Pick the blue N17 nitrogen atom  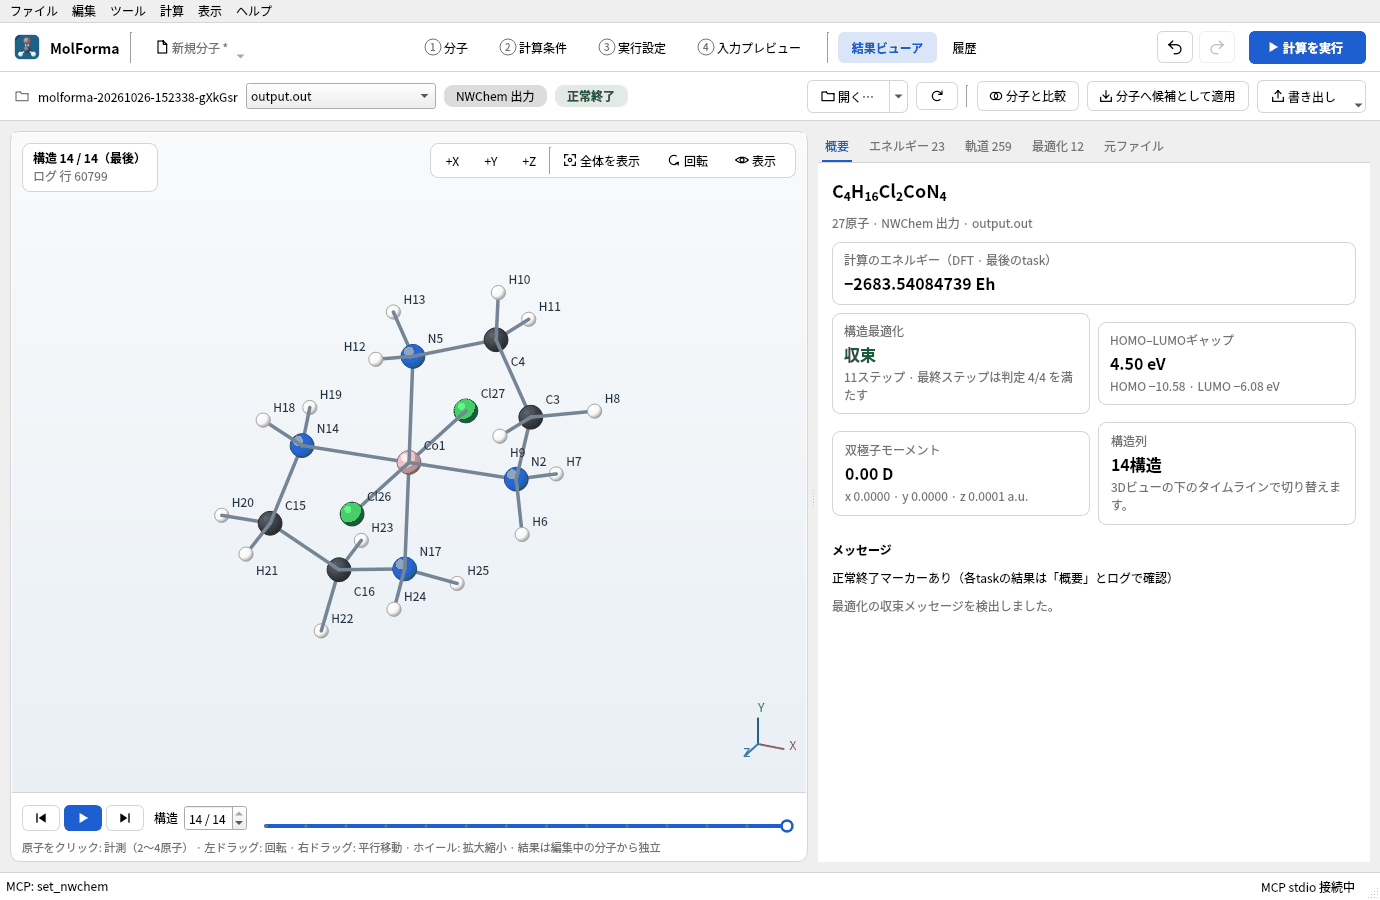tap(405, 569)
